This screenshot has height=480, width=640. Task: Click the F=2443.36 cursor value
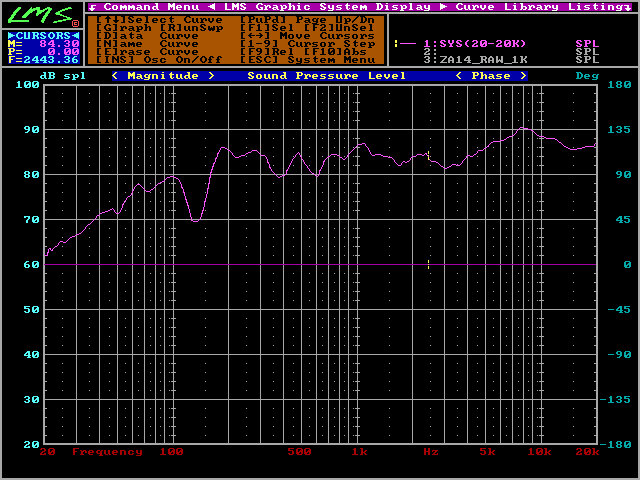(43, 60)
